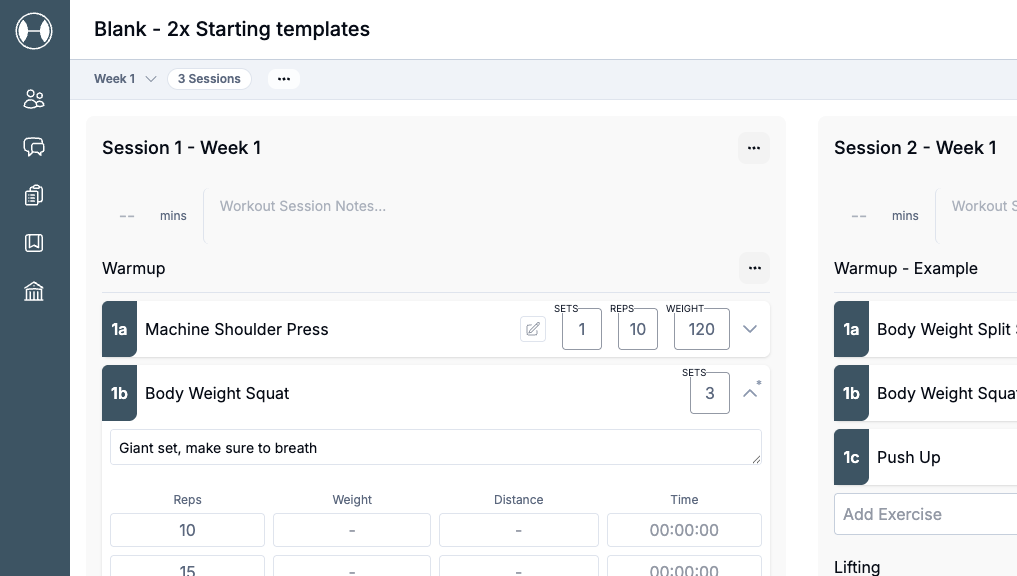Click the Blank - 2x Starting templates title

click(232, 29)
